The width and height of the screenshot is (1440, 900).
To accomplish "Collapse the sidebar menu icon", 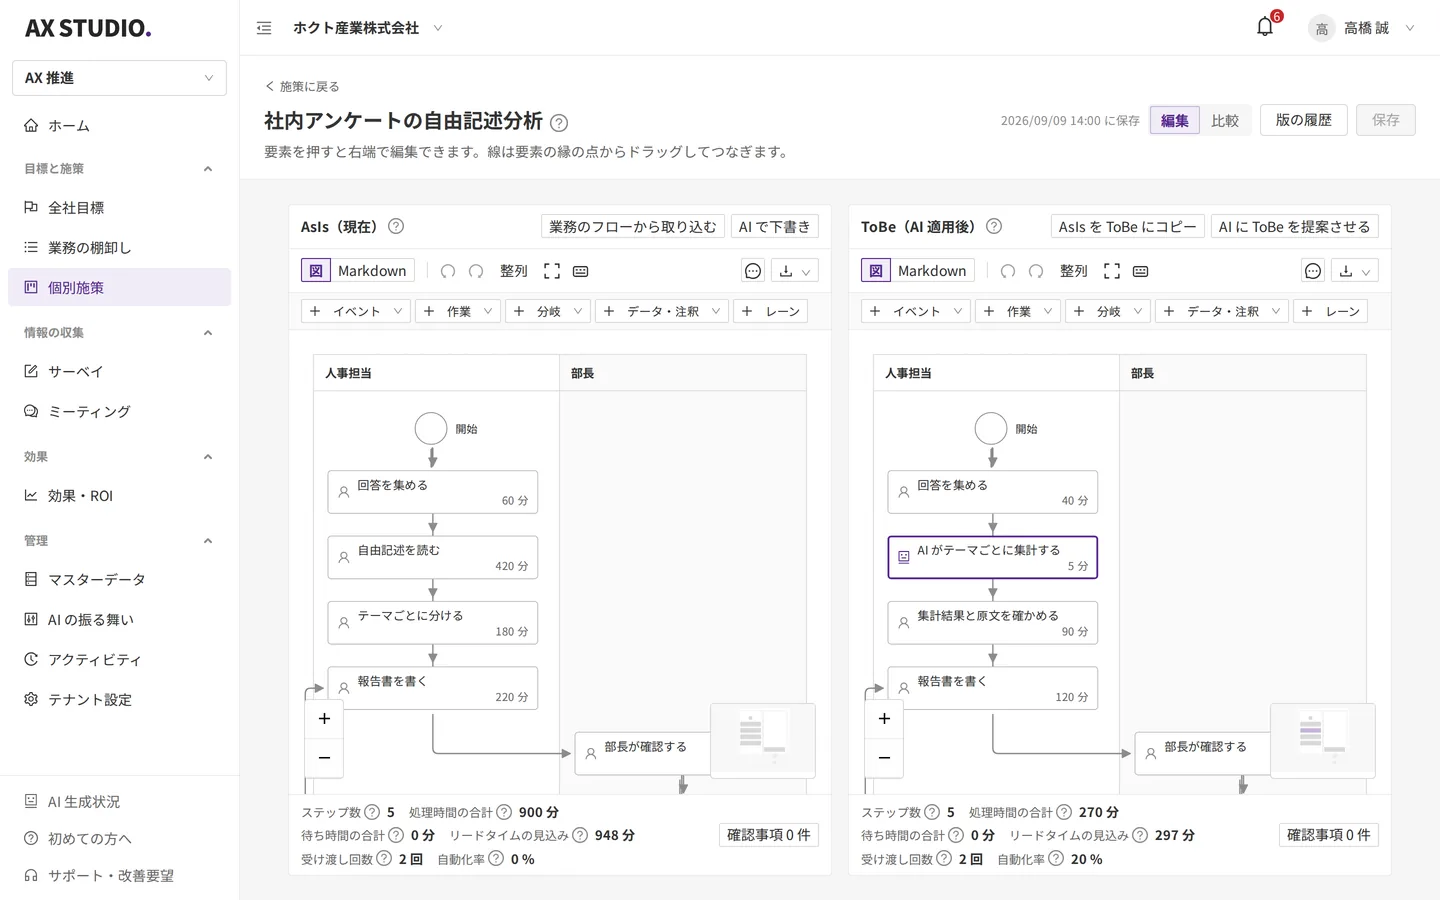I will pyautogui.click(x=264, y=28).
